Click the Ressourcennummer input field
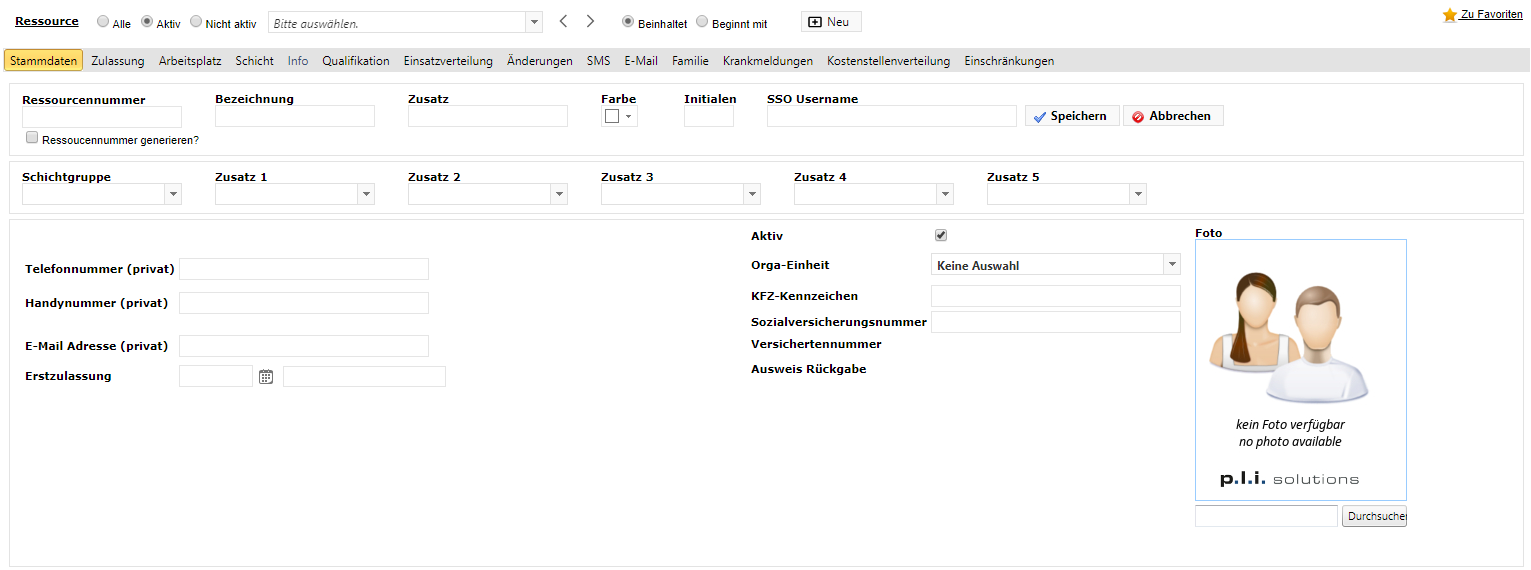Image resolution: width=1531 pixels, height=570 pixels. 102,116
